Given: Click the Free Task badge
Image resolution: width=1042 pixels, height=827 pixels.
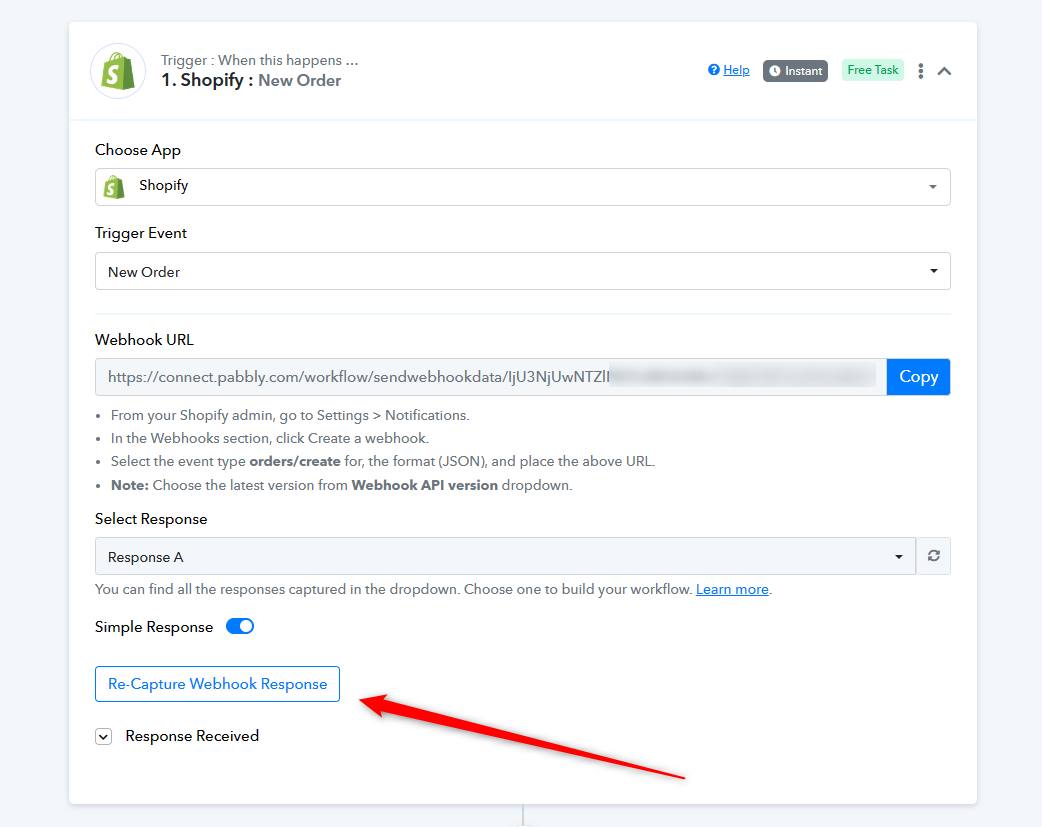Looking at the screenshot, I should click(873, 70).
